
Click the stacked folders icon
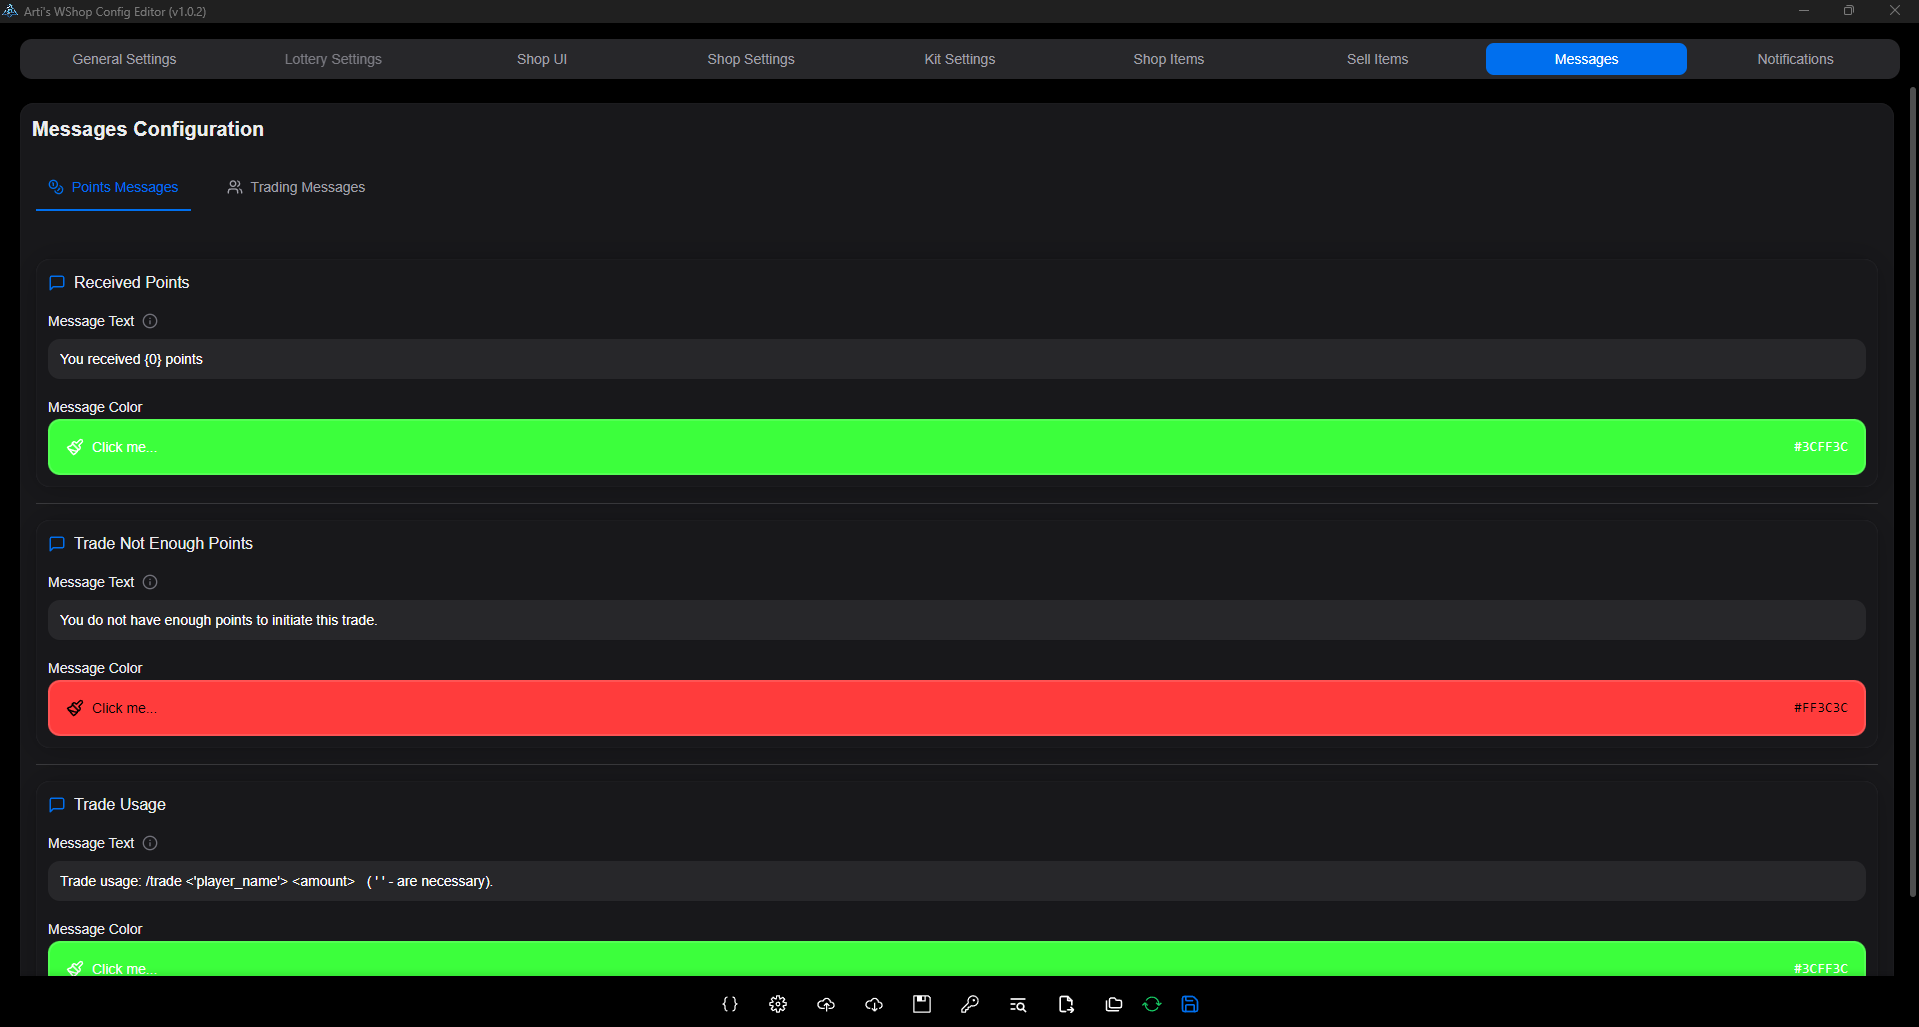[1114, 1004]
